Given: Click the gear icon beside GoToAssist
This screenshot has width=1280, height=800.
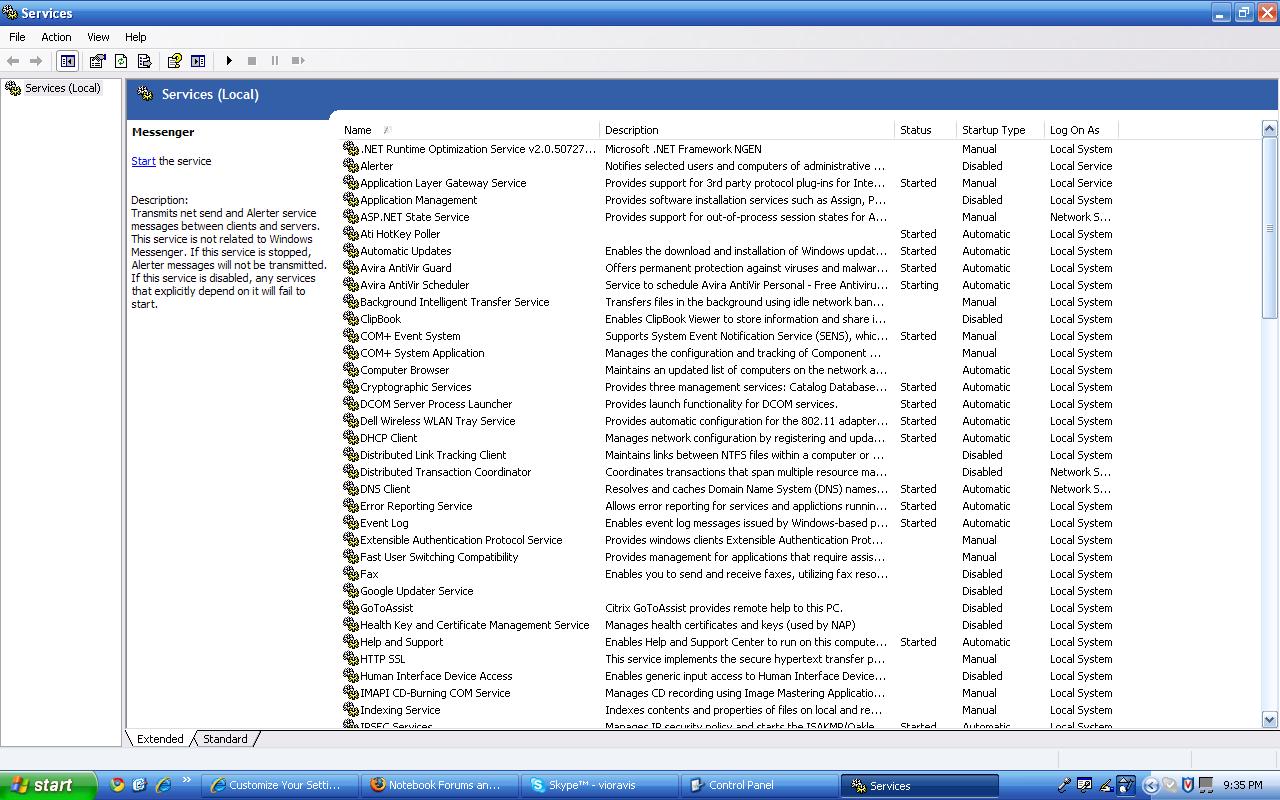Looking at the screenshot, I should point(351,608).
